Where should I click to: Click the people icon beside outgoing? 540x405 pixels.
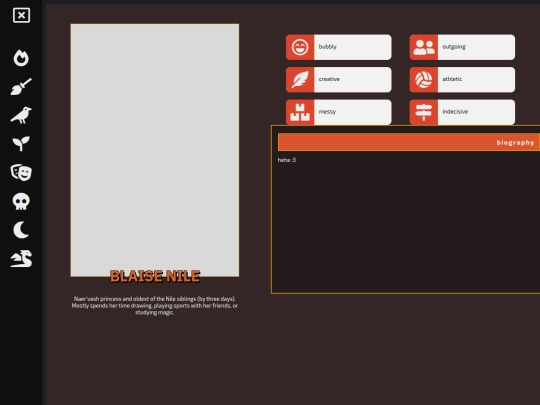[x=424, y=47]
